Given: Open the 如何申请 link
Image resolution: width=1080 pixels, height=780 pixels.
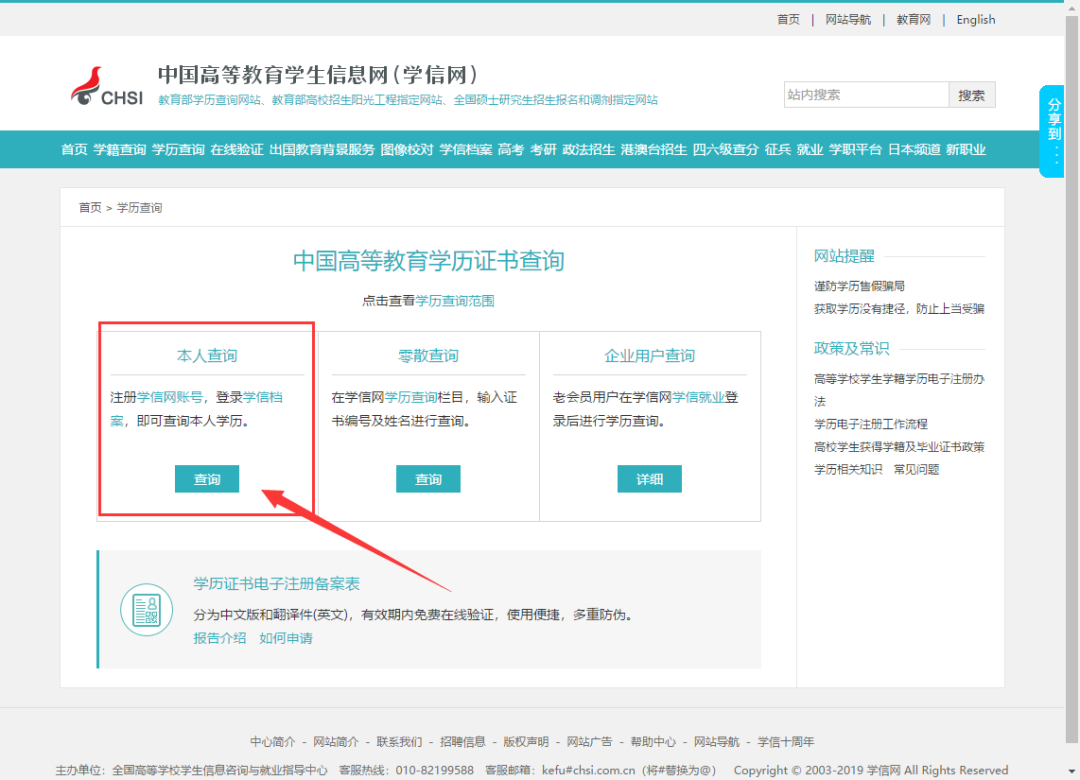Looking at the screenshot, I should pos(286,638).
